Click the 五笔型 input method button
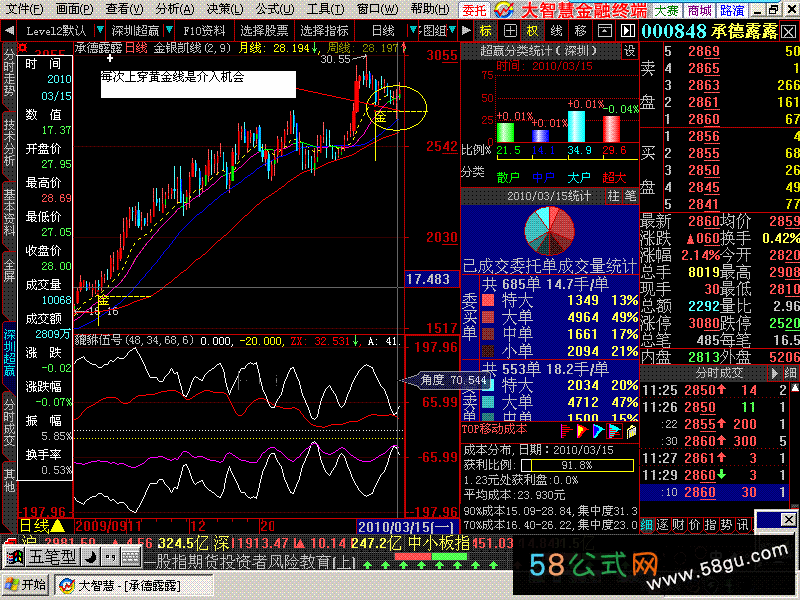Screen dimensions: 800x600 53,557
